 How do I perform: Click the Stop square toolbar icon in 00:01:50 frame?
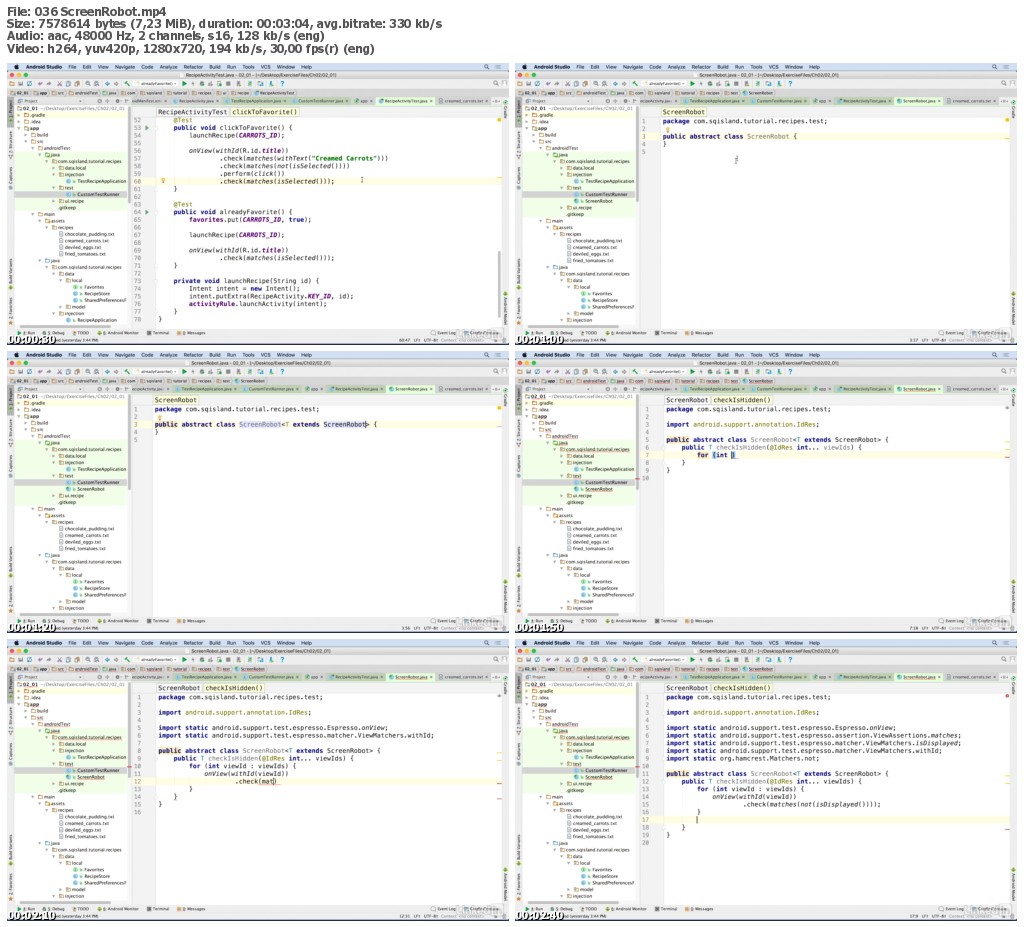pos(737,372)
